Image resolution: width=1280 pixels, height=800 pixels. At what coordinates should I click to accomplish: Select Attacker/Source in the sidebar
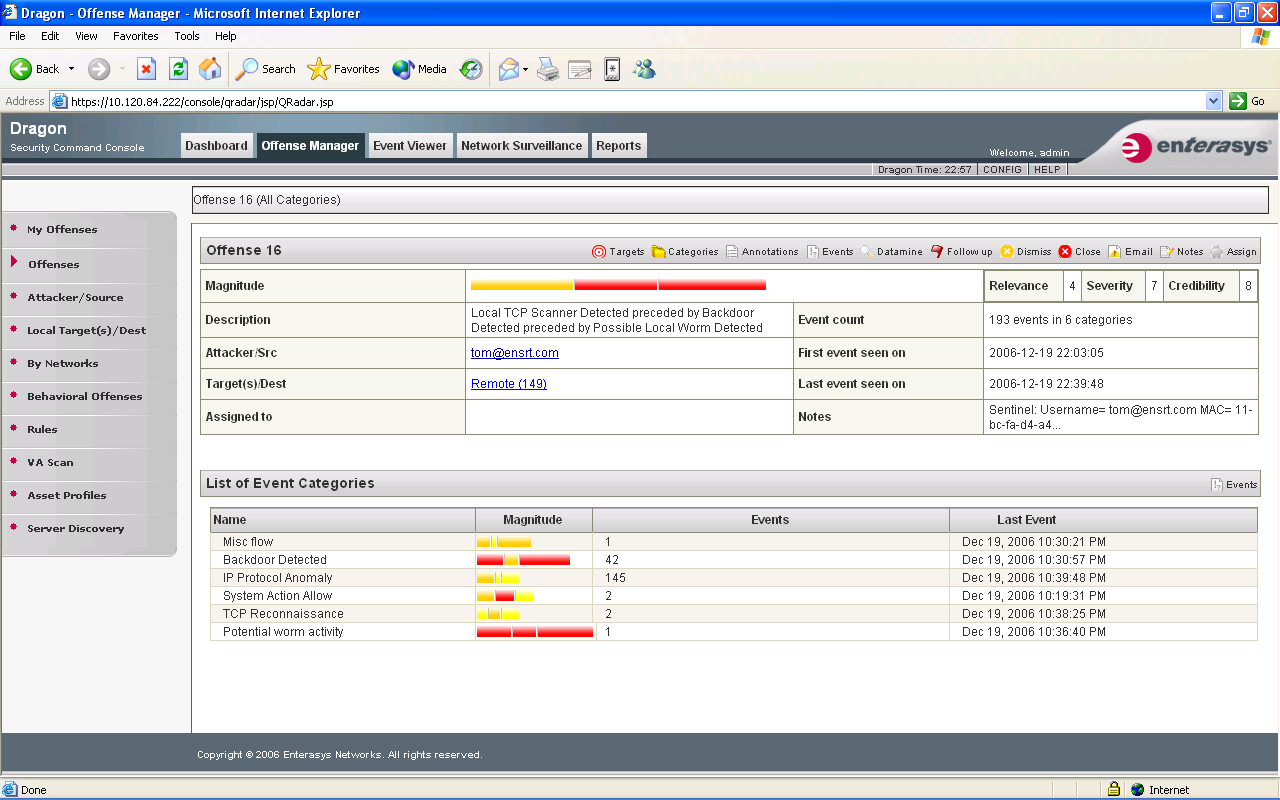click(75, 298)
